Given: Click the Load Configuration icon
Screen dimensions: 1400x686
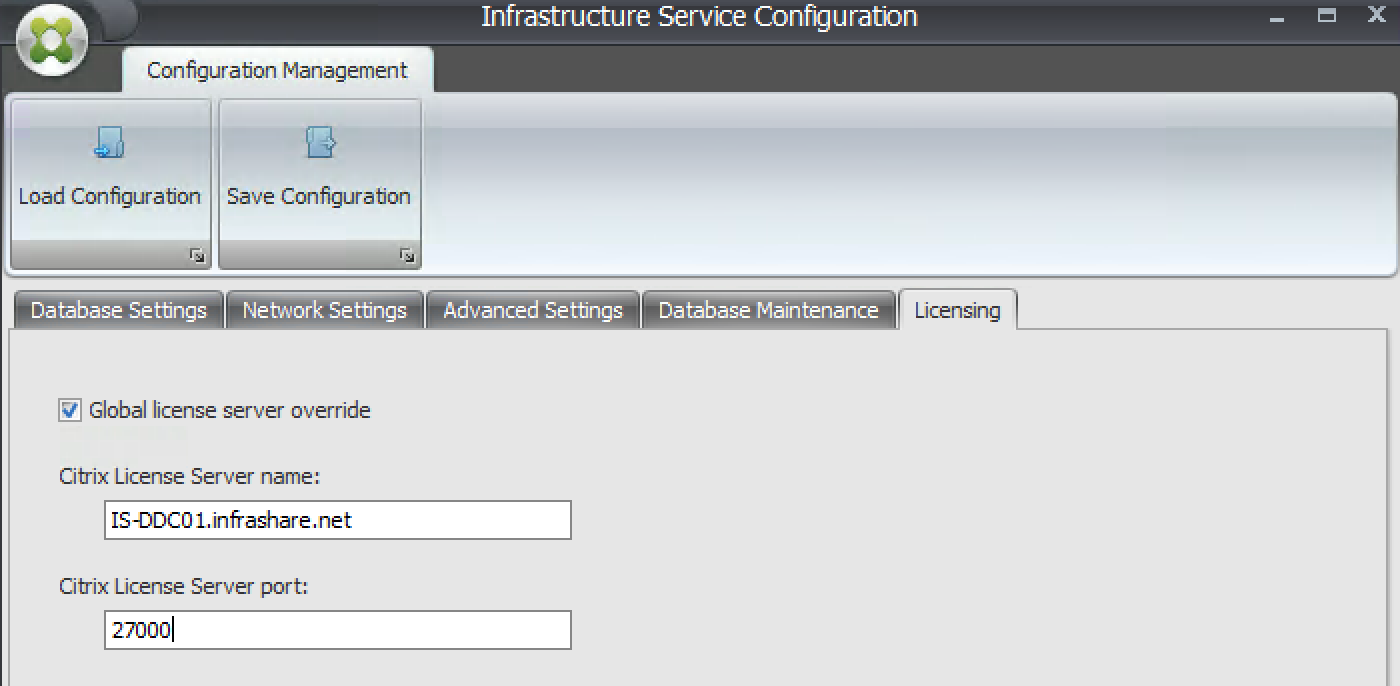Looking at the screenshot, I should [x=109, y=143].
